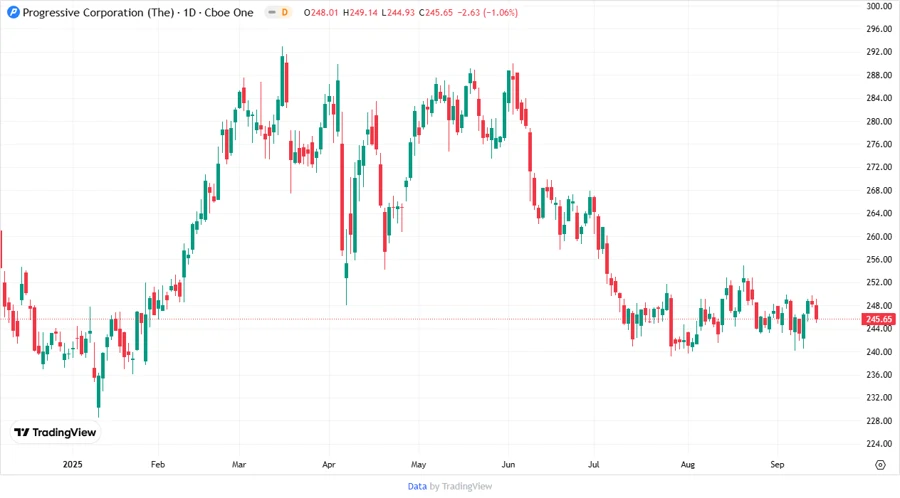This screenshot has height=498, width=900.
Task: Click the 256.00 price axis label
Action: point(879,259)
